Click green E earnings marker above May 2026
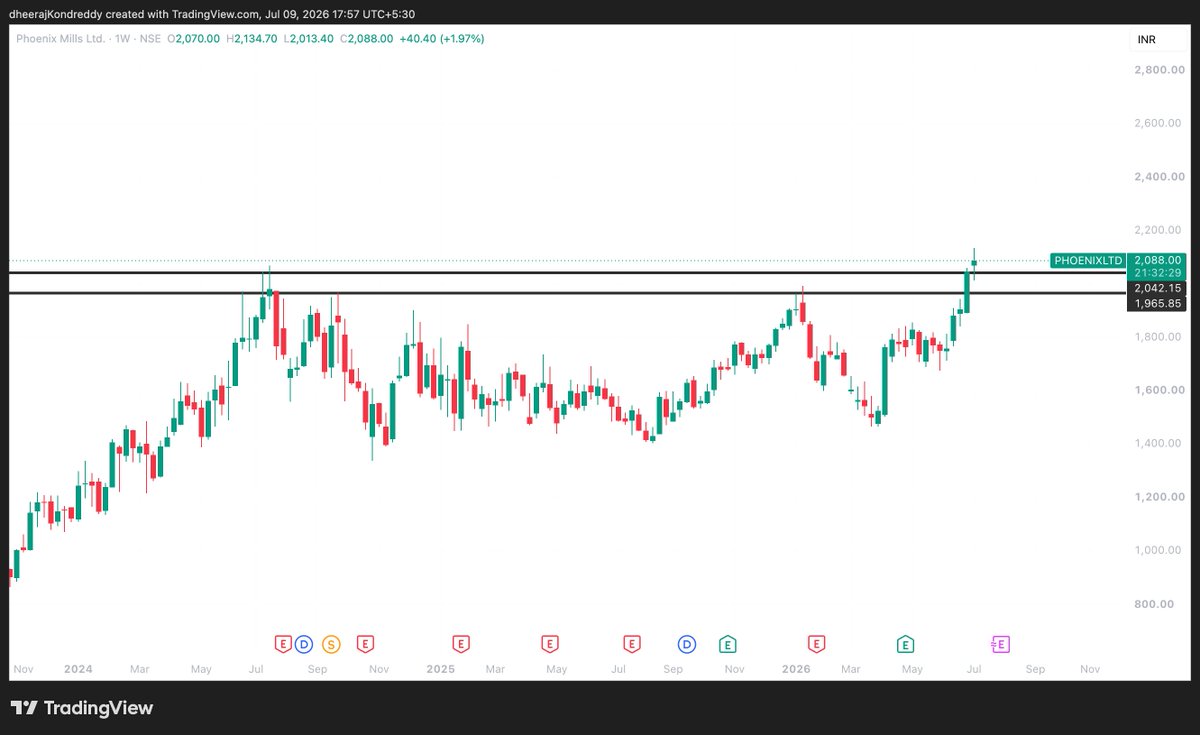Screen dimensions: 1200x735 click(906, 644)
